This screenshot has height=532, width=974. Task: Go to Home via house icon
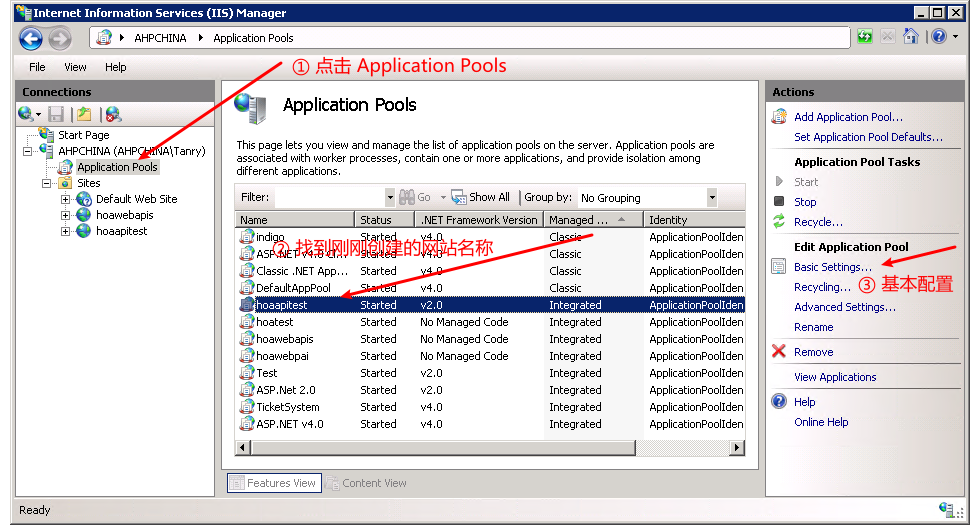910,37
